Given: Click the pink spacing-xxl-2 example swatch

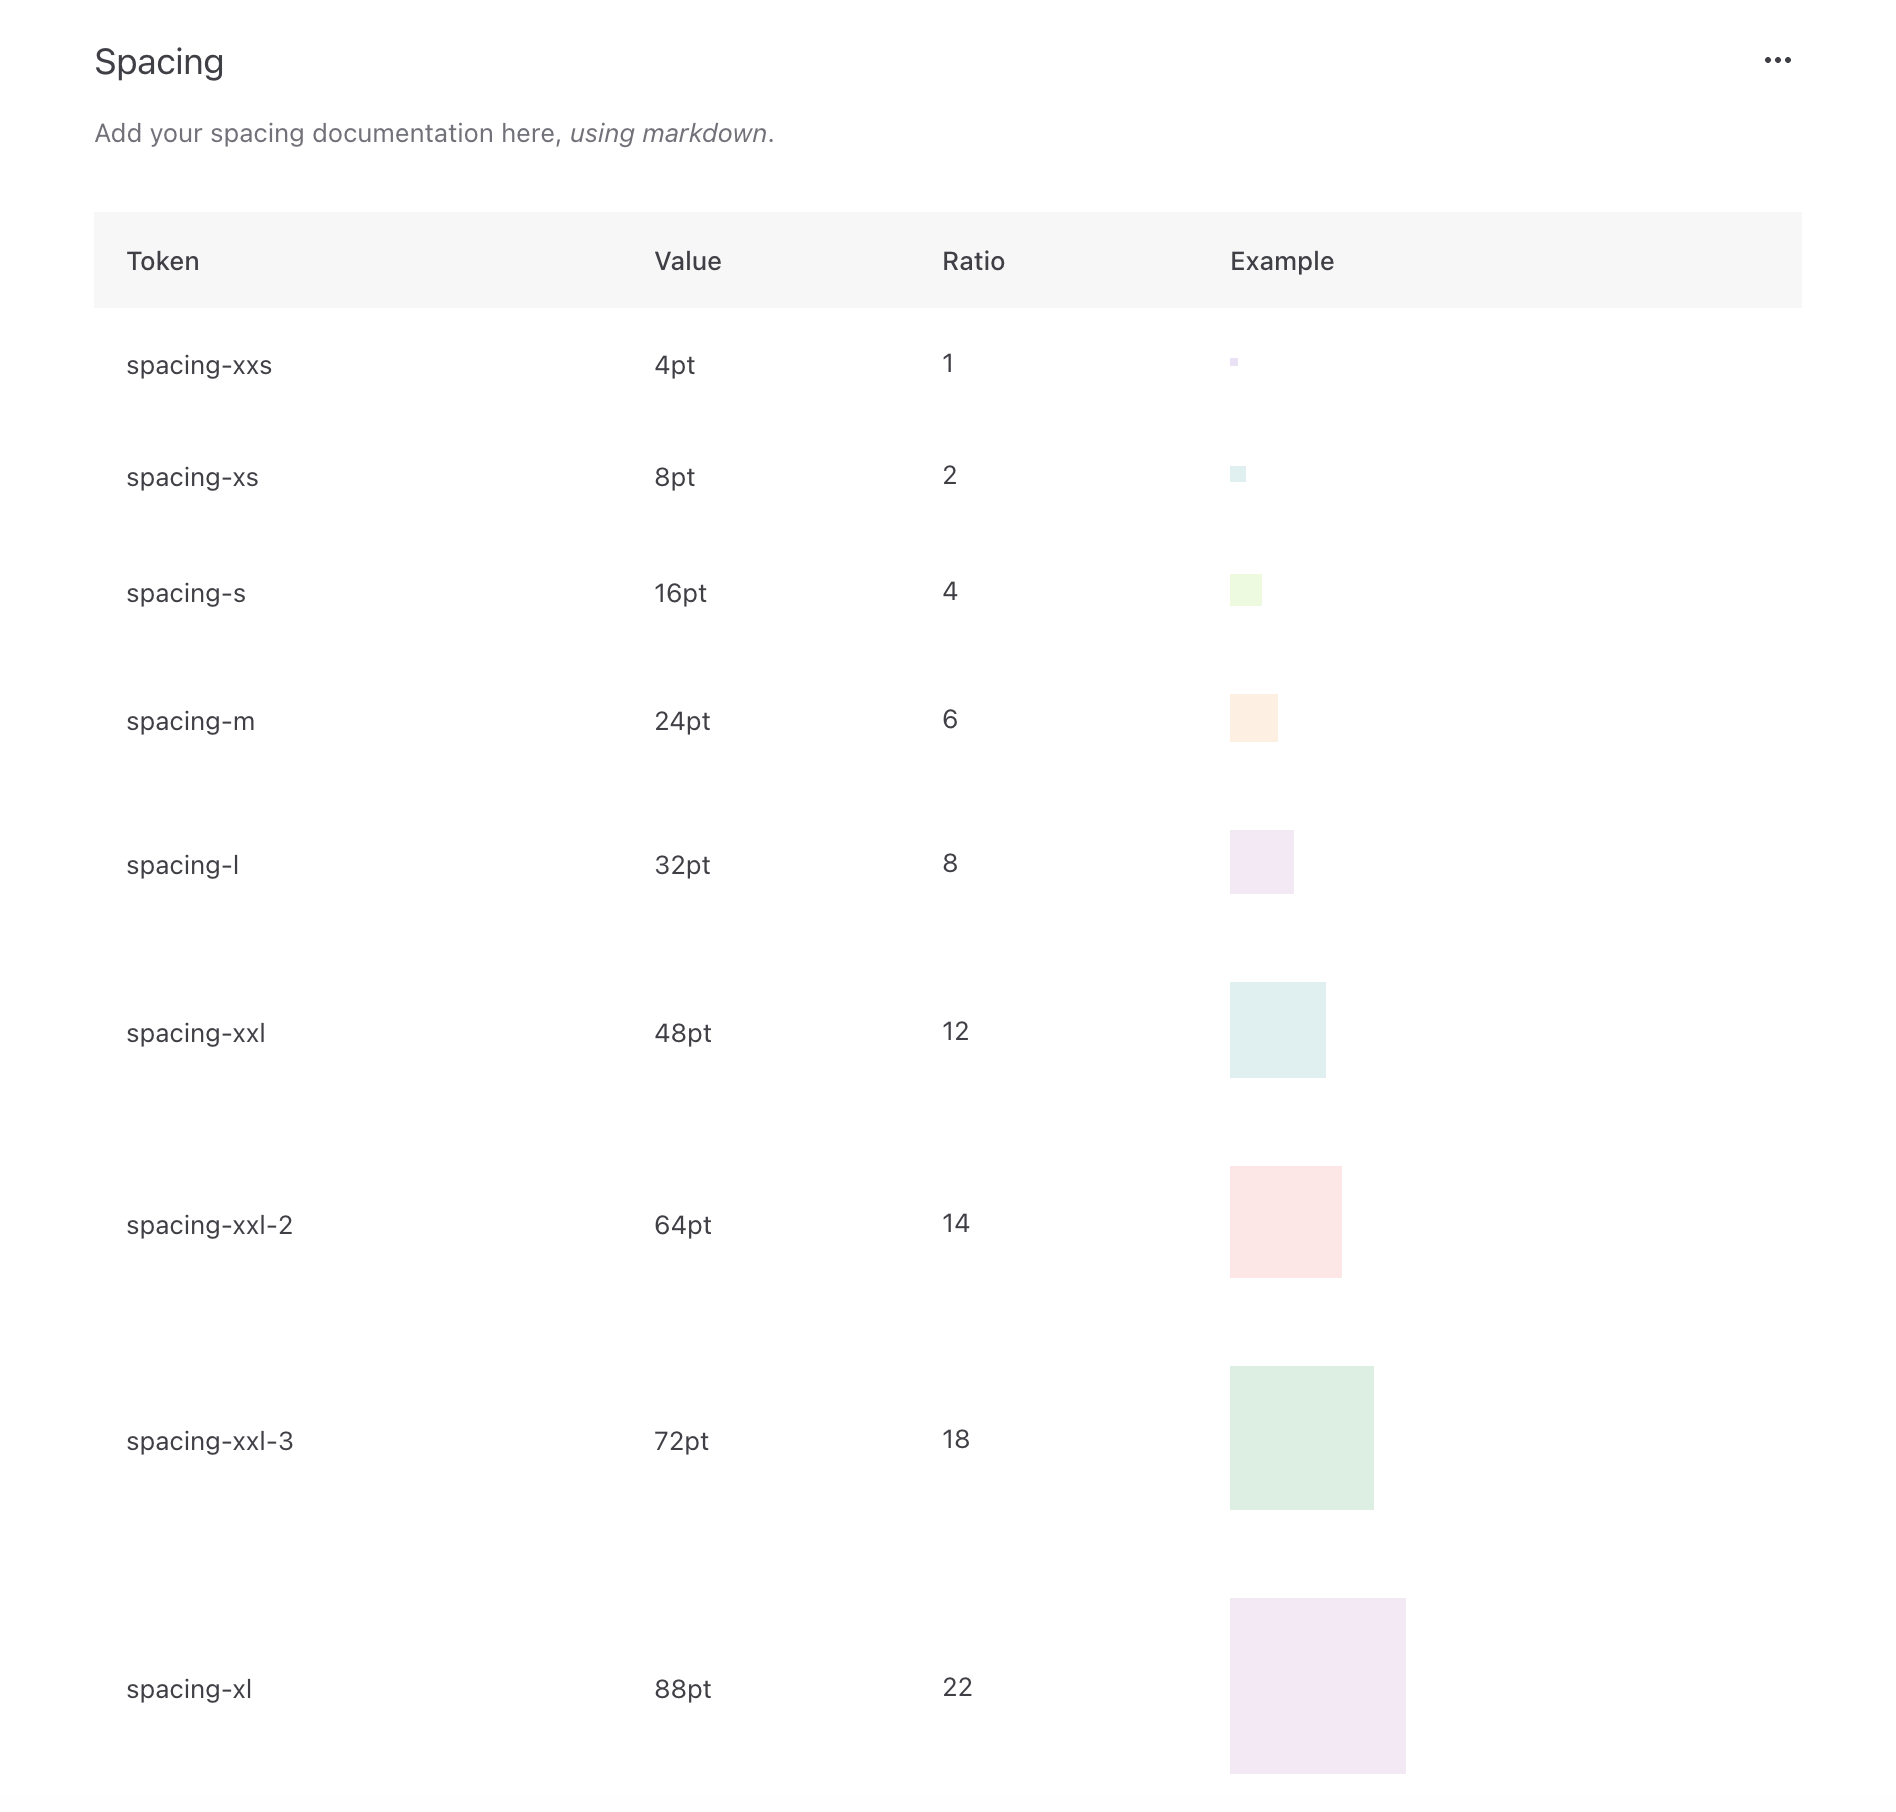Looking at the screenshot, I should 1286,1221.
